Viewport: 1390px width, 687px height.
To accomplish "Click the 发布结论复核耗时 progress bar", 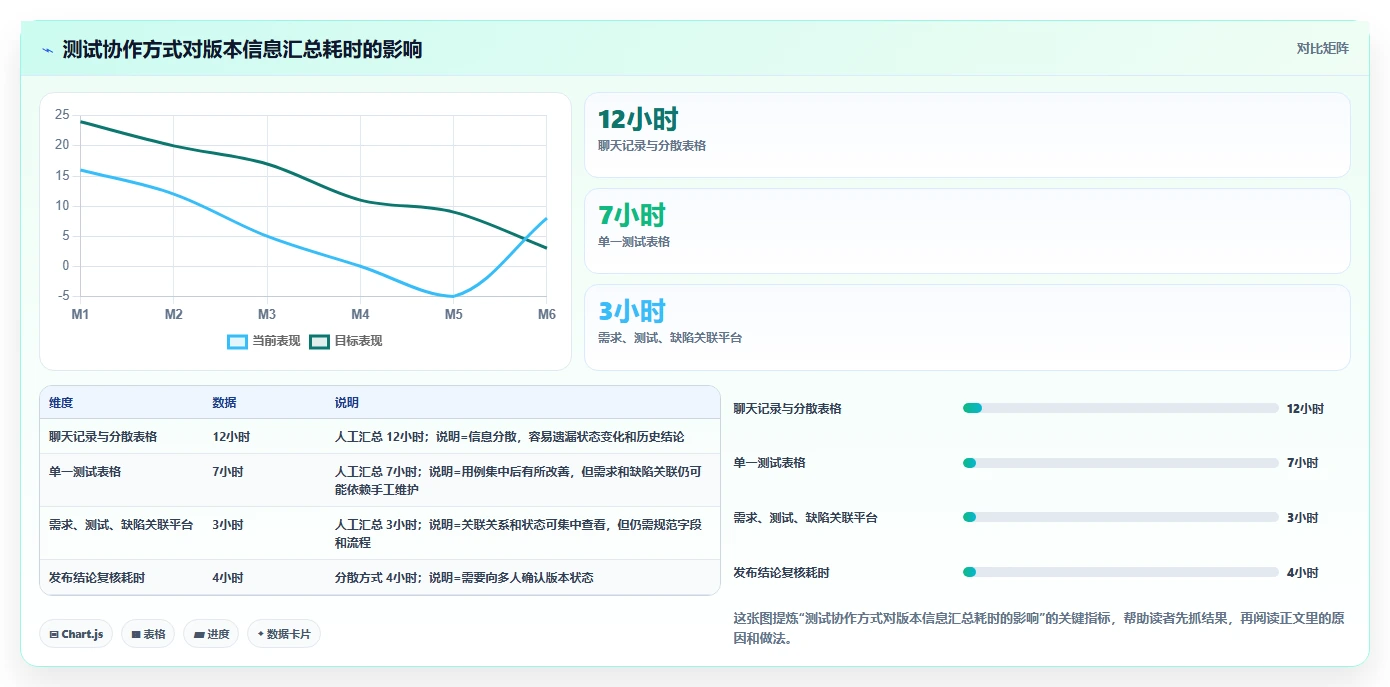I will [1120, 572].
